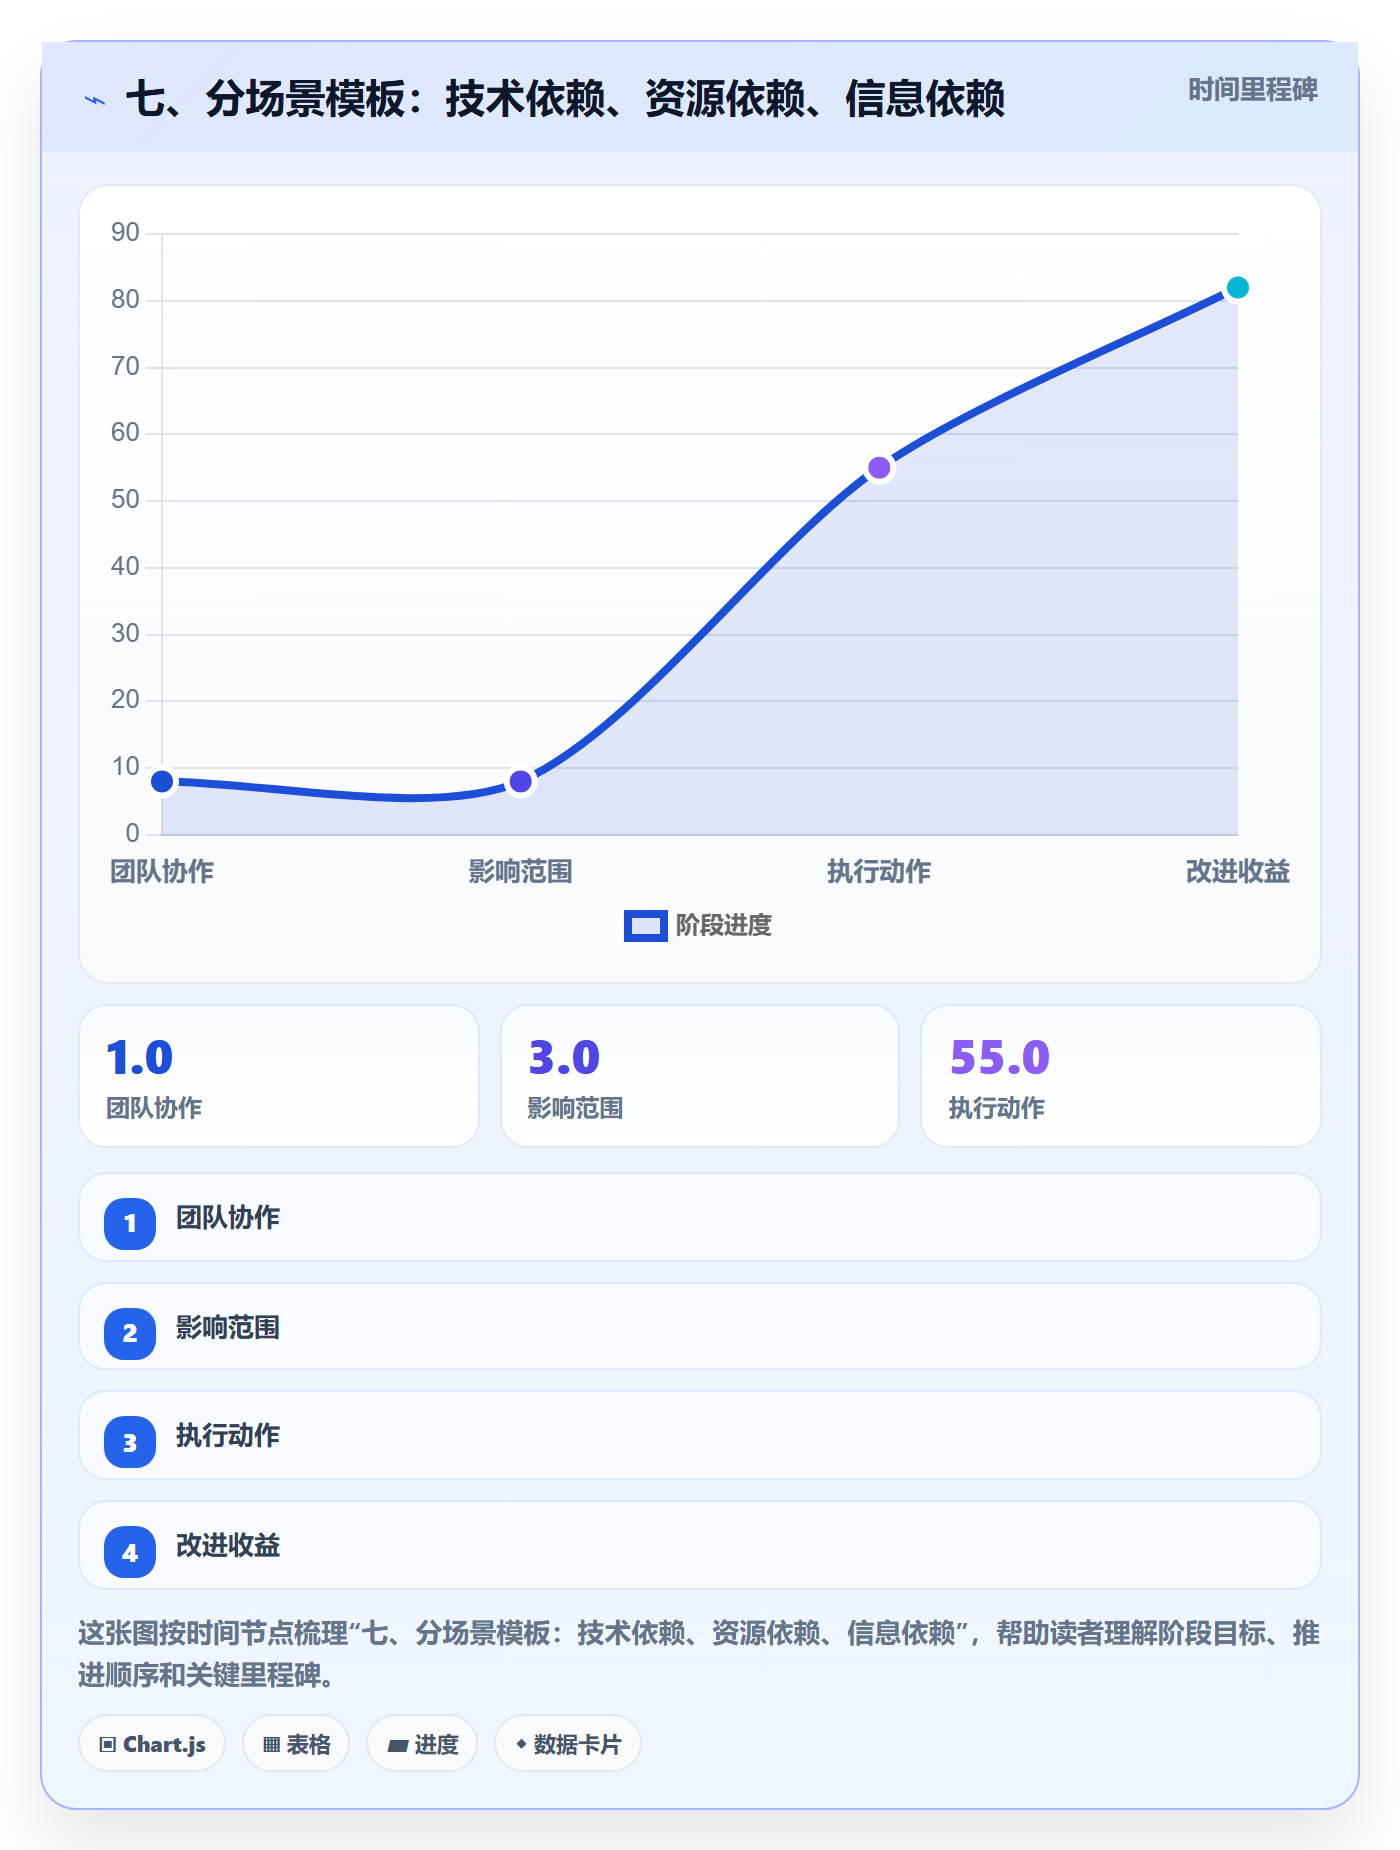The image size is (1400, 1850).
Task: Click the header title 七、分场景模板
Action: tap(565, 99)
